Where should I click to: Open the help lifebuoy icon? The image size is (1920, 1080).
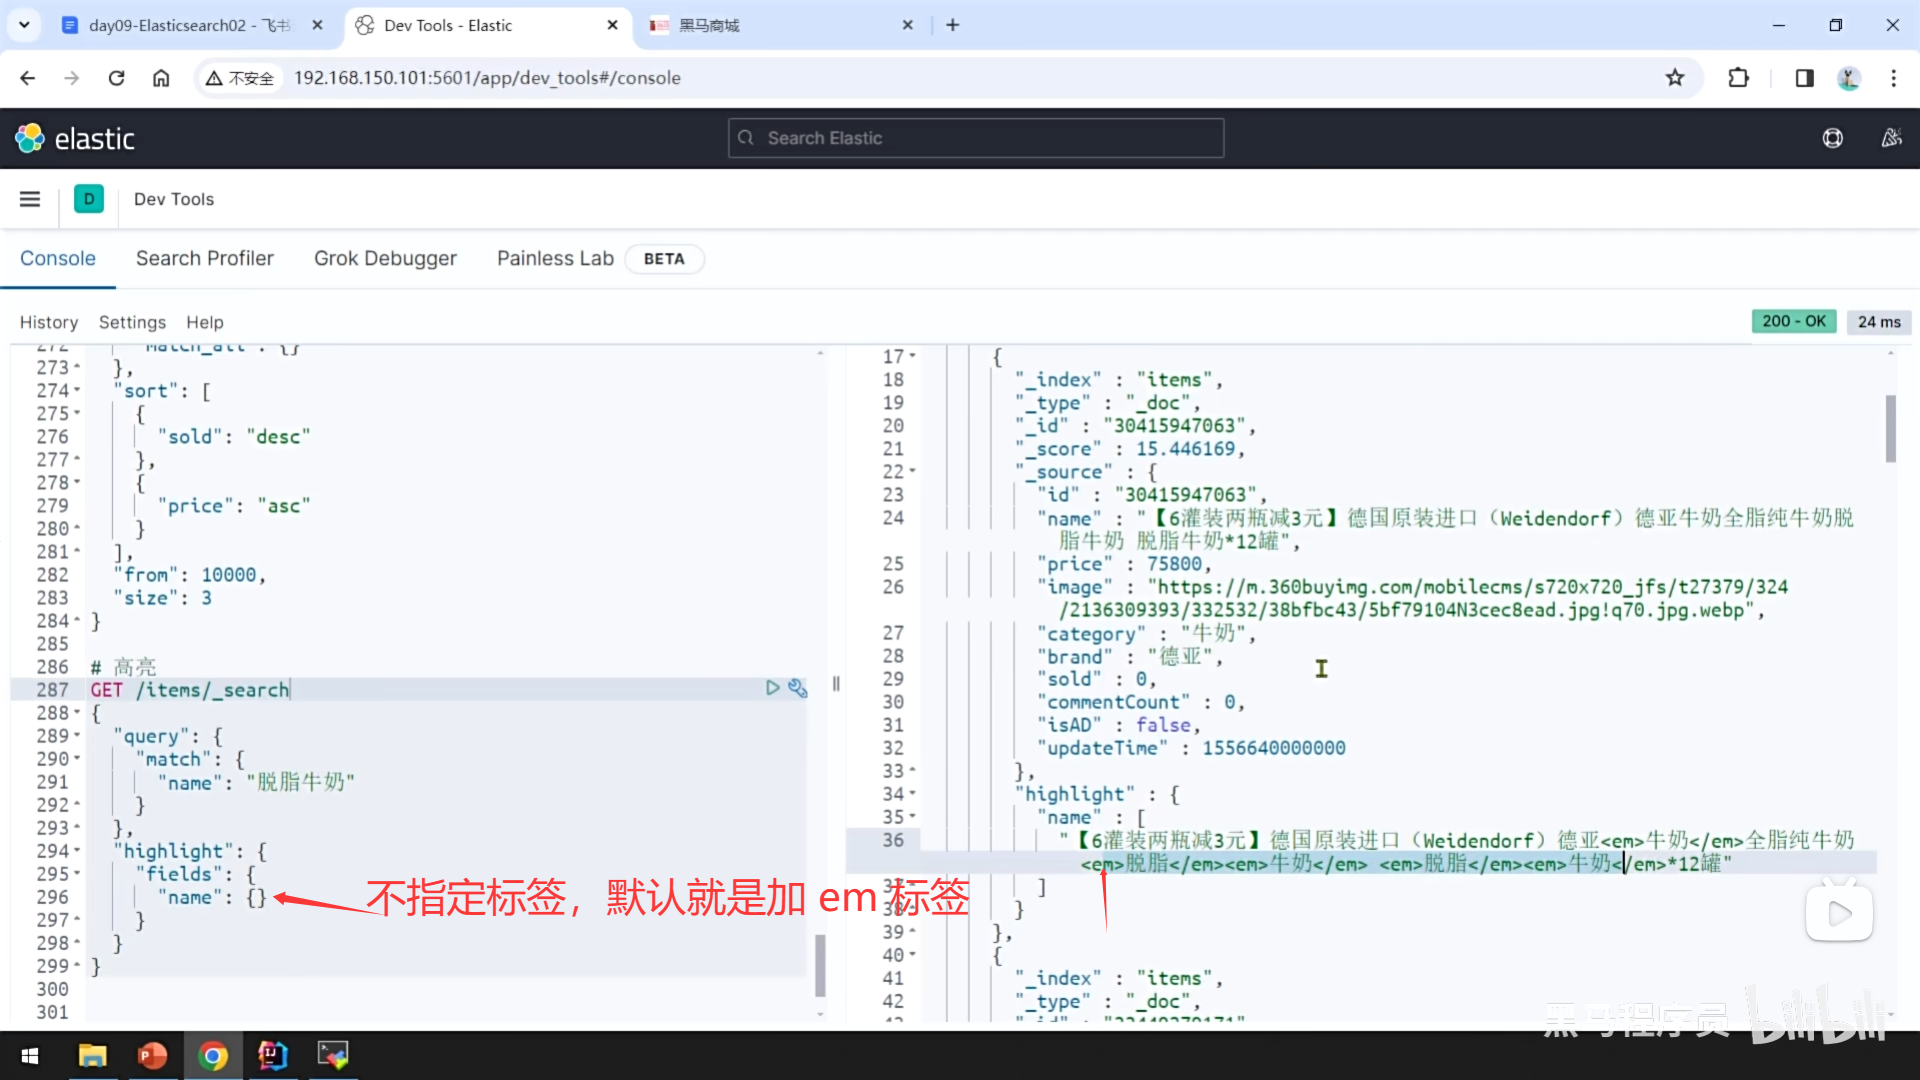[x=1832, y=138]
